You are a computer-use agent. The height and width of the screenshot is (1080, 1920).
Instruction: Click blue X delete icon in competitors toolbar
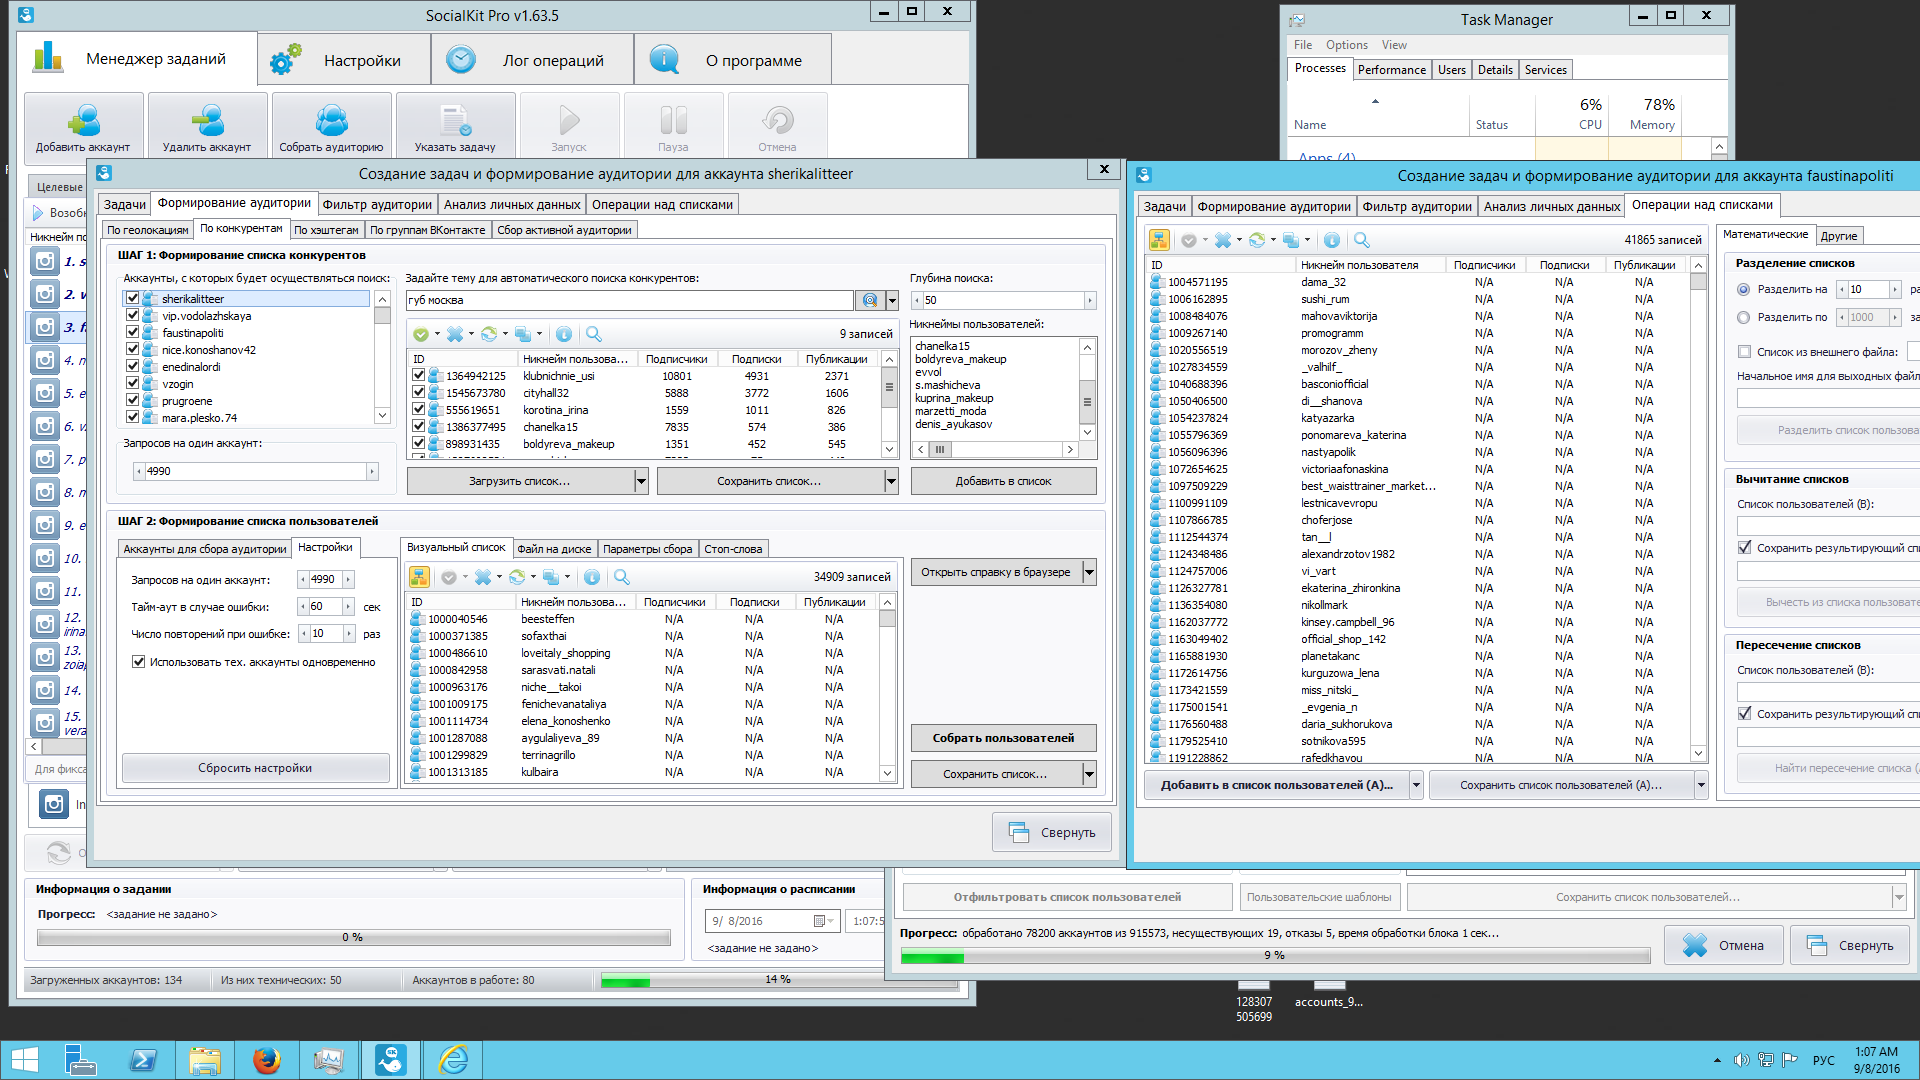[455, 334]
